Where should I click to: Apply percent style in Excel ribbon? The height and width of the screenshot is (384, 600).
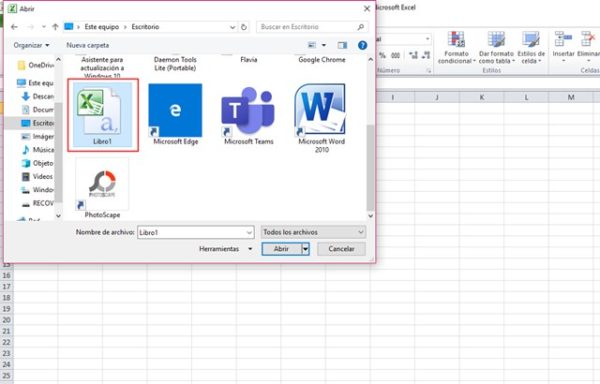382,55
